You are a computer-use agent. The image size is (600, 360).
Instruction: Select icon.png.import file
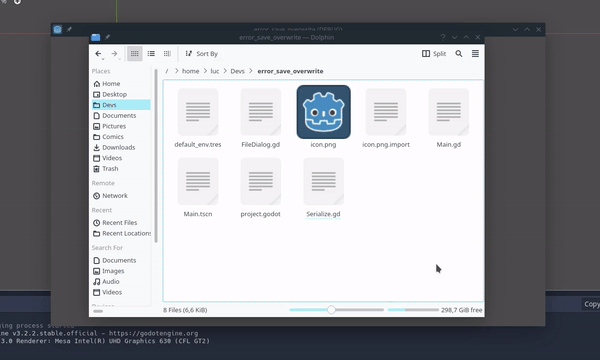click(386, 118)
